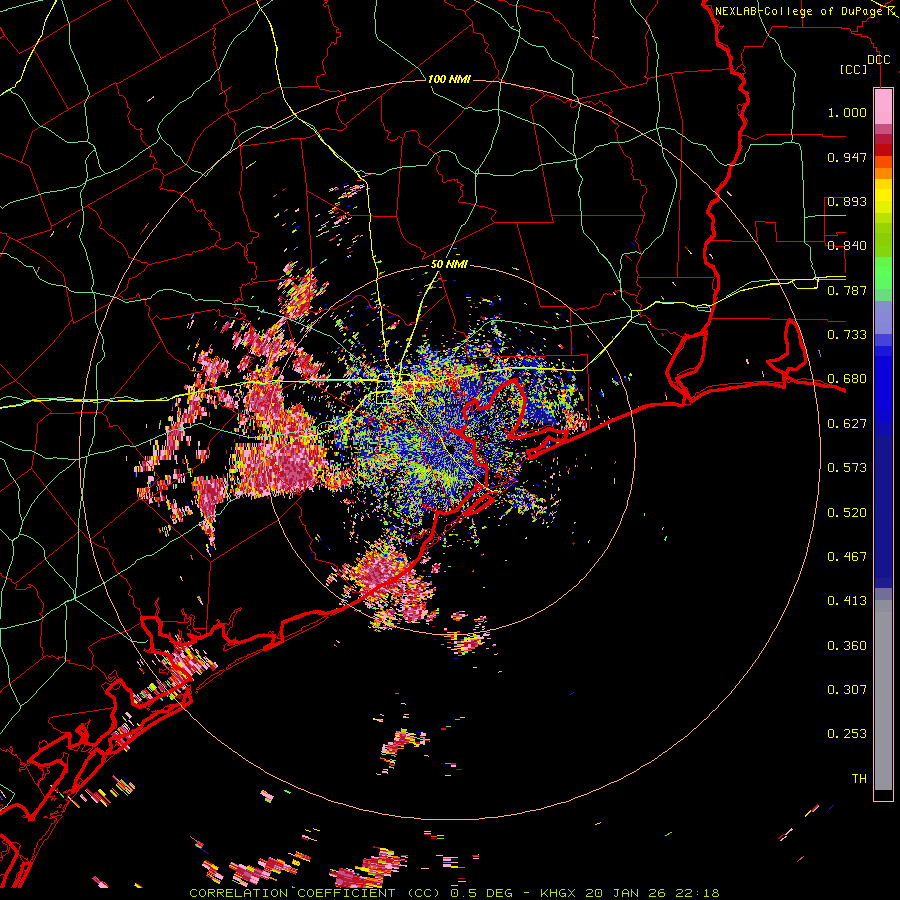Screen dimensions: 900x900
Task: Select the 0.573 scale value
Action: pos(847,468)
